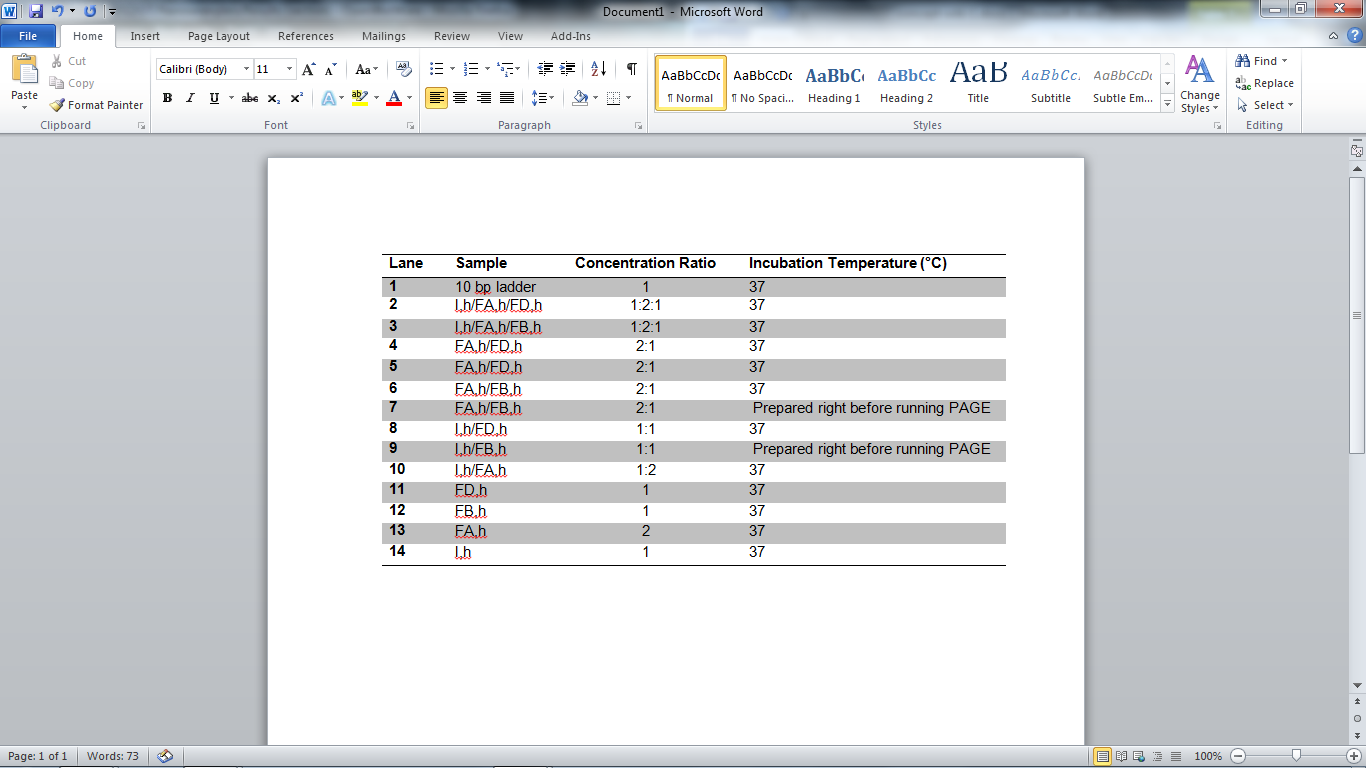Open the File menu tab
The height and width of the screenshot is (768, 1366).
[28, 36]
